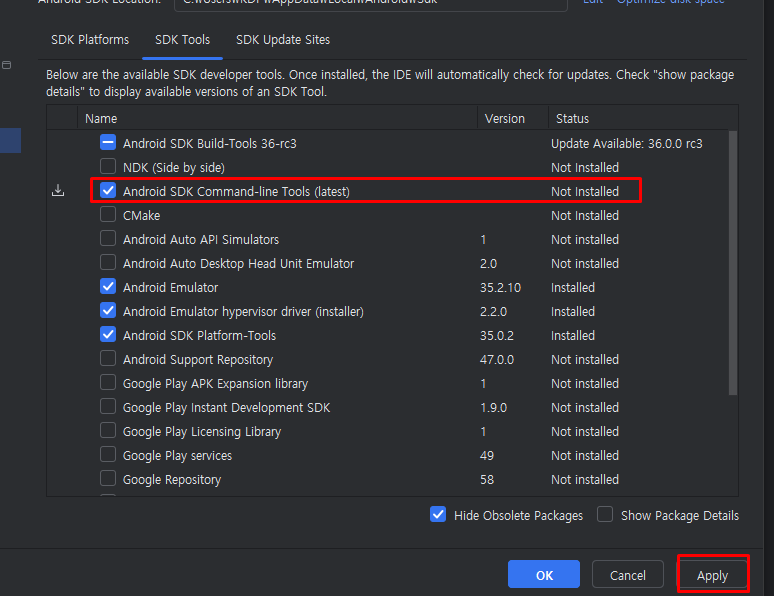Click the Google Repository row label
The image size is (774, 596).
pos(172,479)
